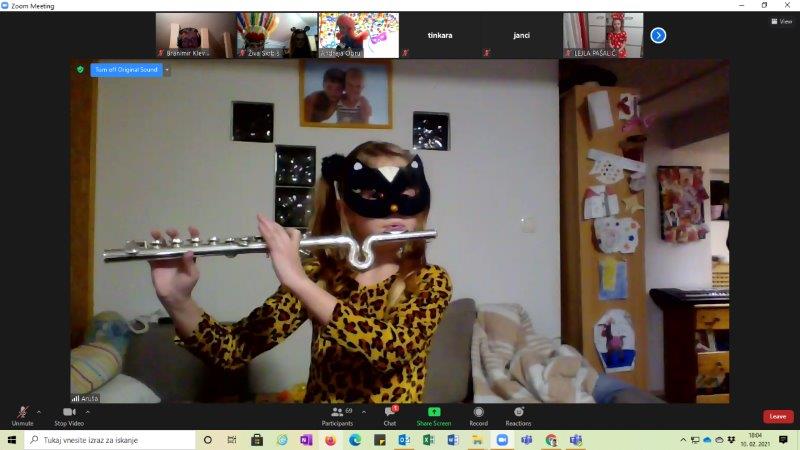This screenshot has width=800, height=450.
Task: Open Chrome from taskbar
Action: pyautogui.click(x=551, y=440)
